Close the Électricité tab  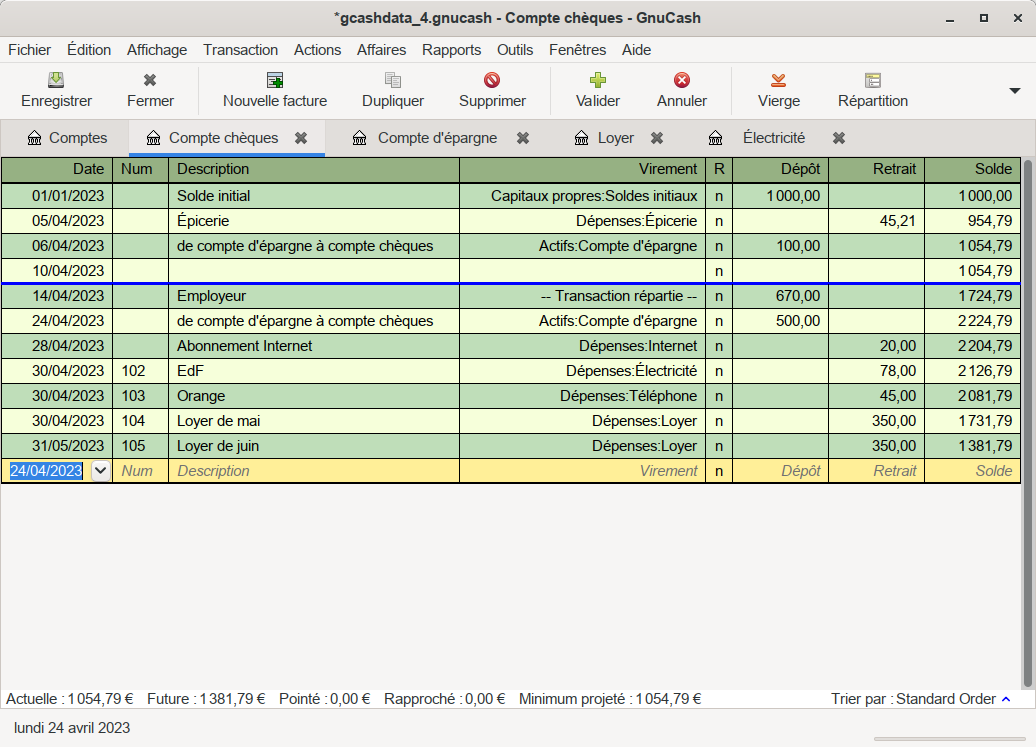(x=839, y=138)
